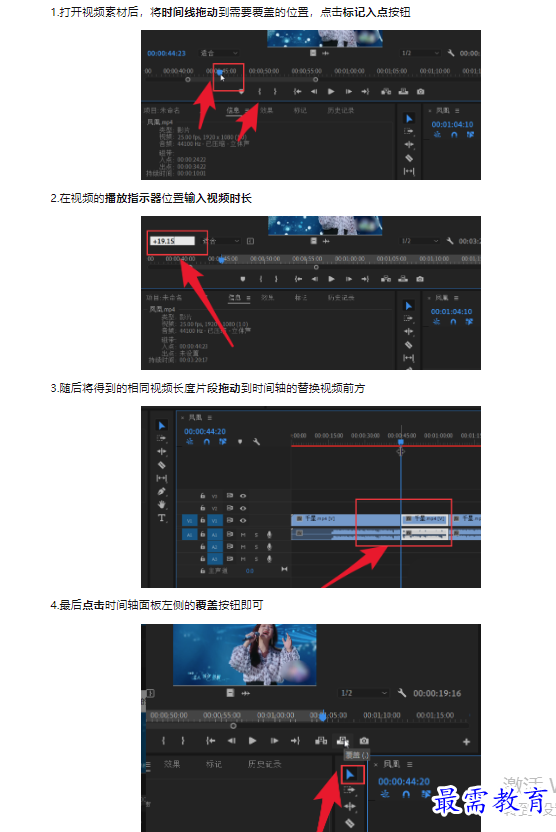556x832 pixels.
Task: Toggle V3 track eye visibility in step 3
Action: (243, 496)
